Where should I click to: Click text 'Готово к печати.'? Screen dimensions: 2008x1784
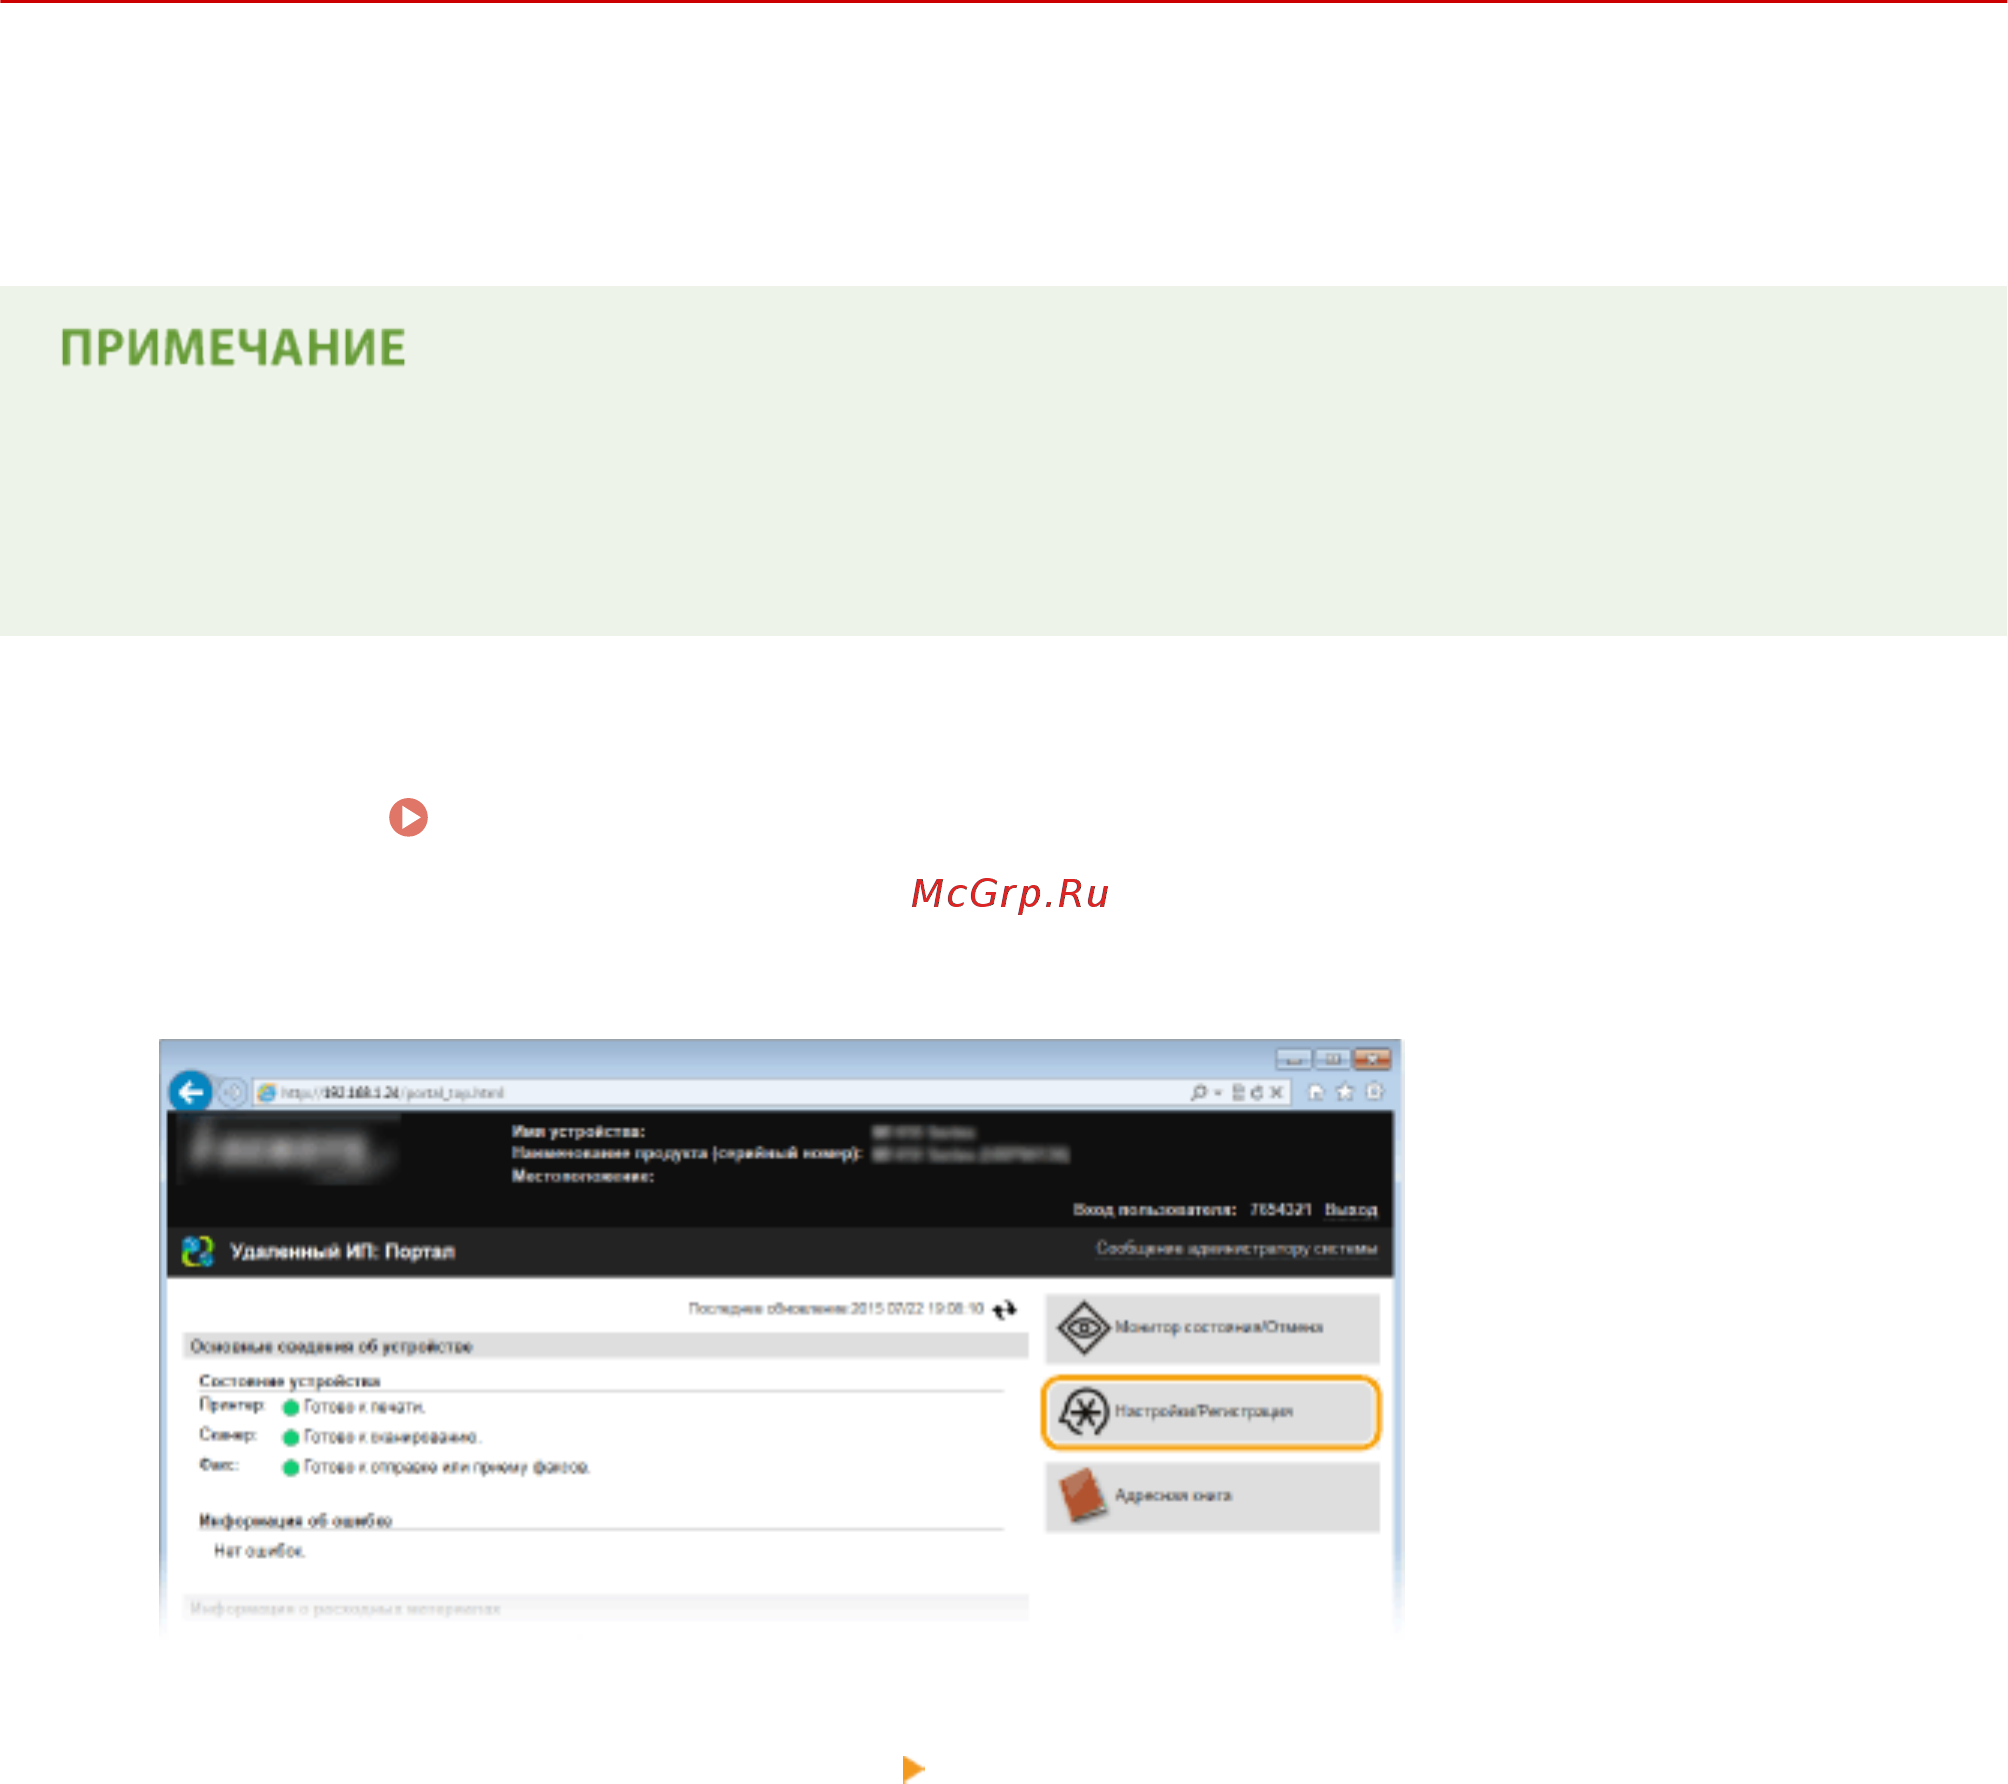[x=365, y=1407]
